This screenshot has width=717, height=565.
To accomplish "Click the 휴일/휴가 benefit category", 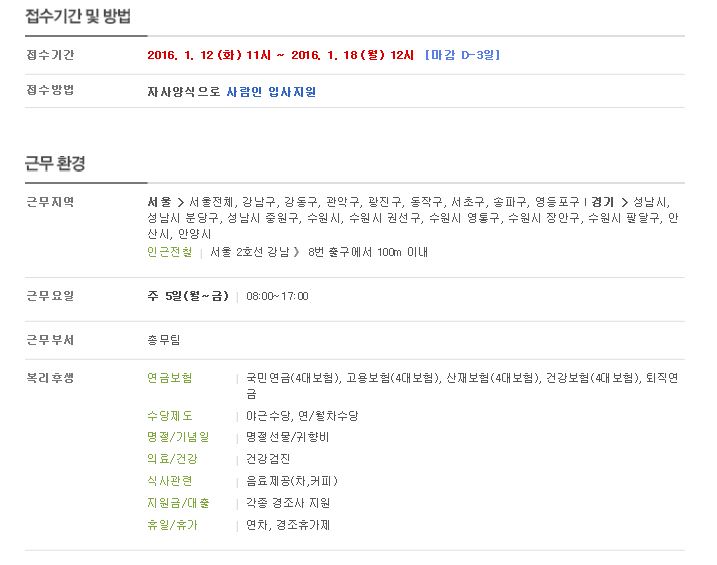I will [172, 525].
